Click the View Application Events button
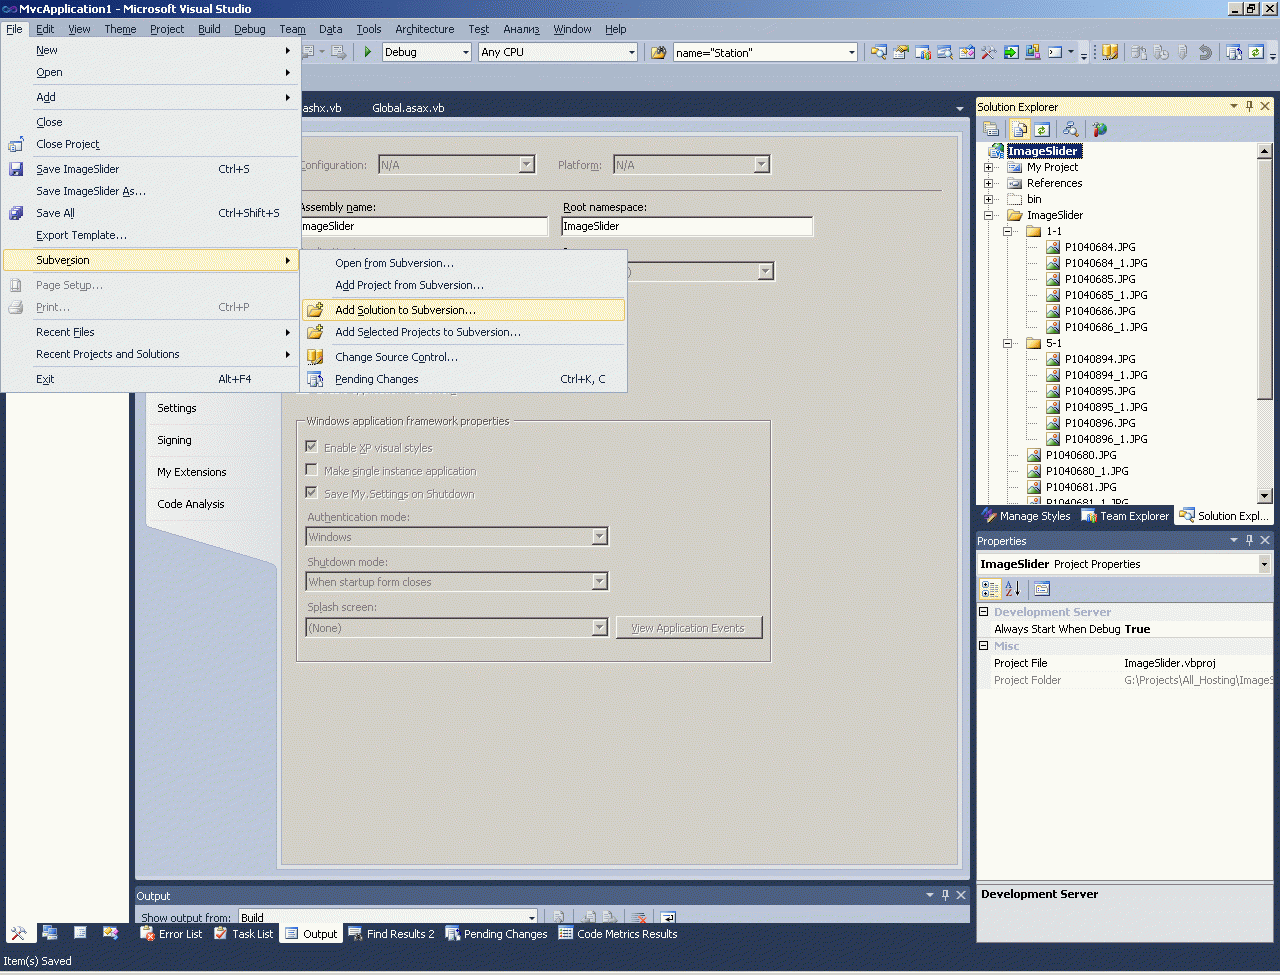The width and height of the screenshot is (1280, 975). point(689,628)
